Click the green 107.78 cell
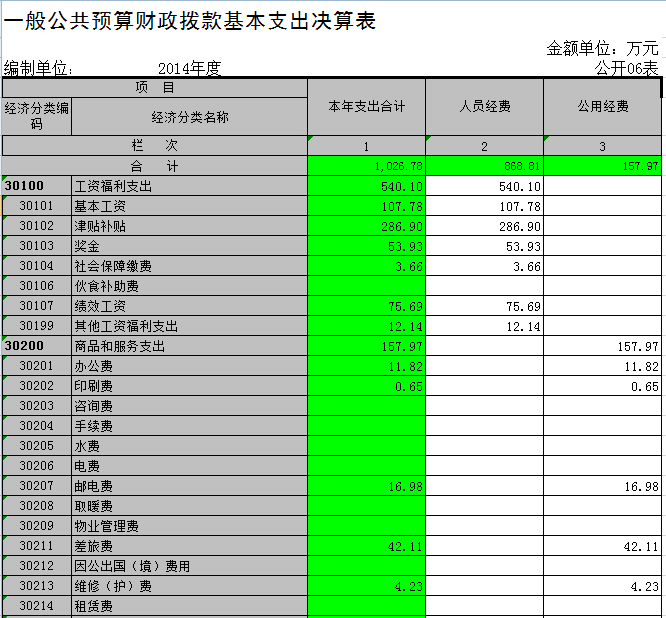666x618 pixels. coord(366,206)
